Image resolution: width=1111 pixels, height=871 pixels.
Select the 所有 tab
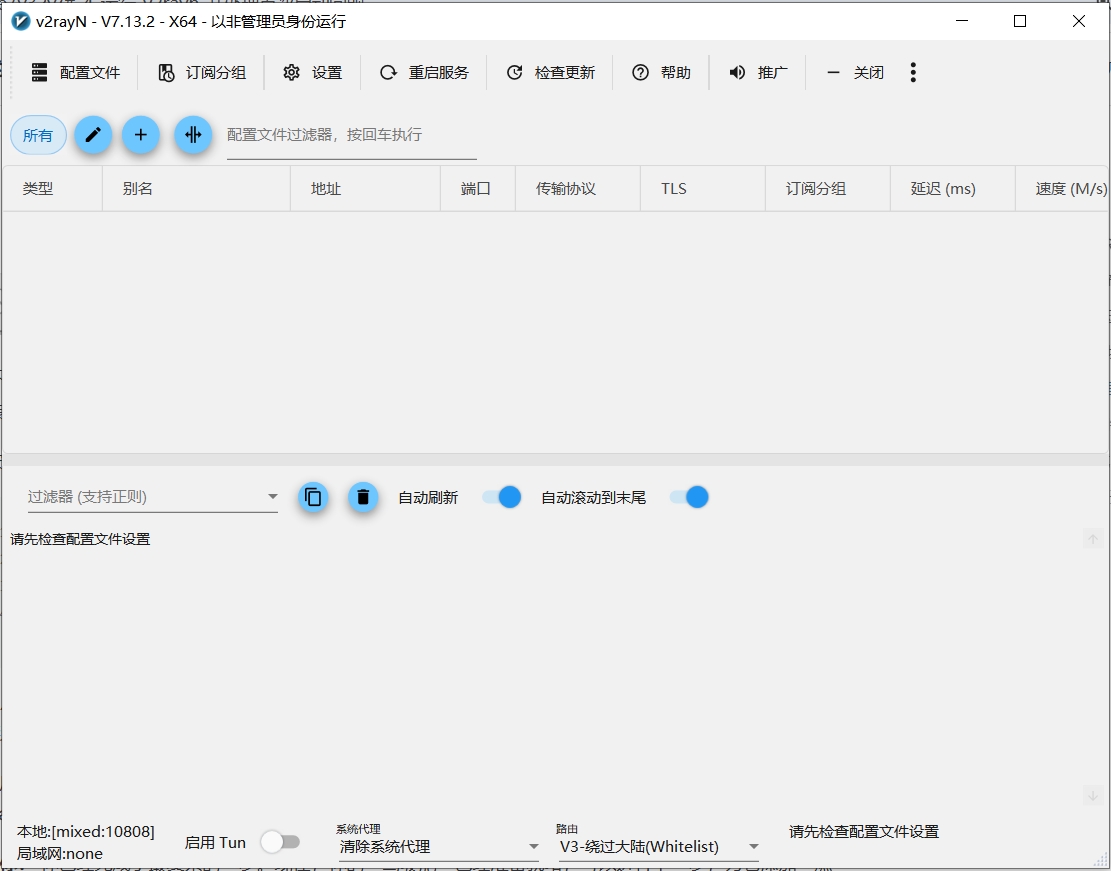(37, 135)
